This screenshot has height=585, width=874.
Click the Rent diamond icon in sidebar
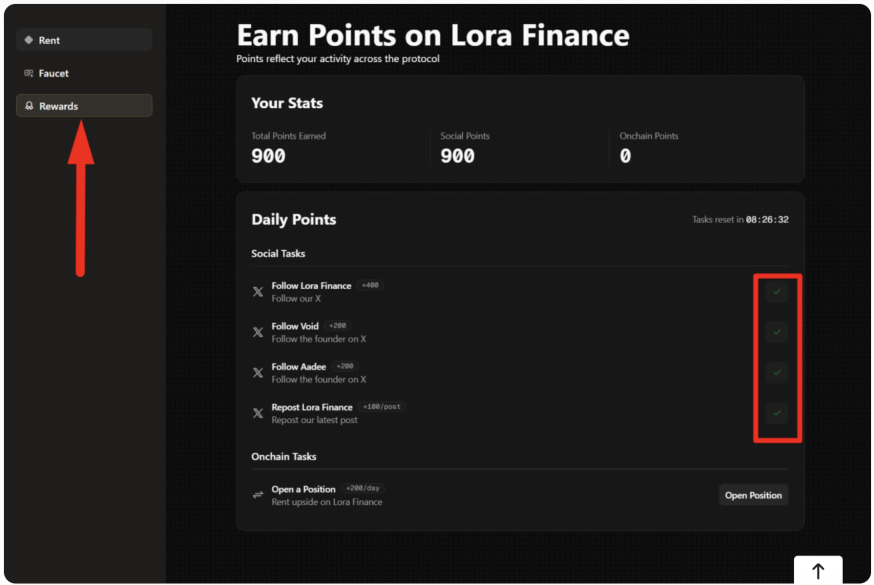(x=28, y=40)
